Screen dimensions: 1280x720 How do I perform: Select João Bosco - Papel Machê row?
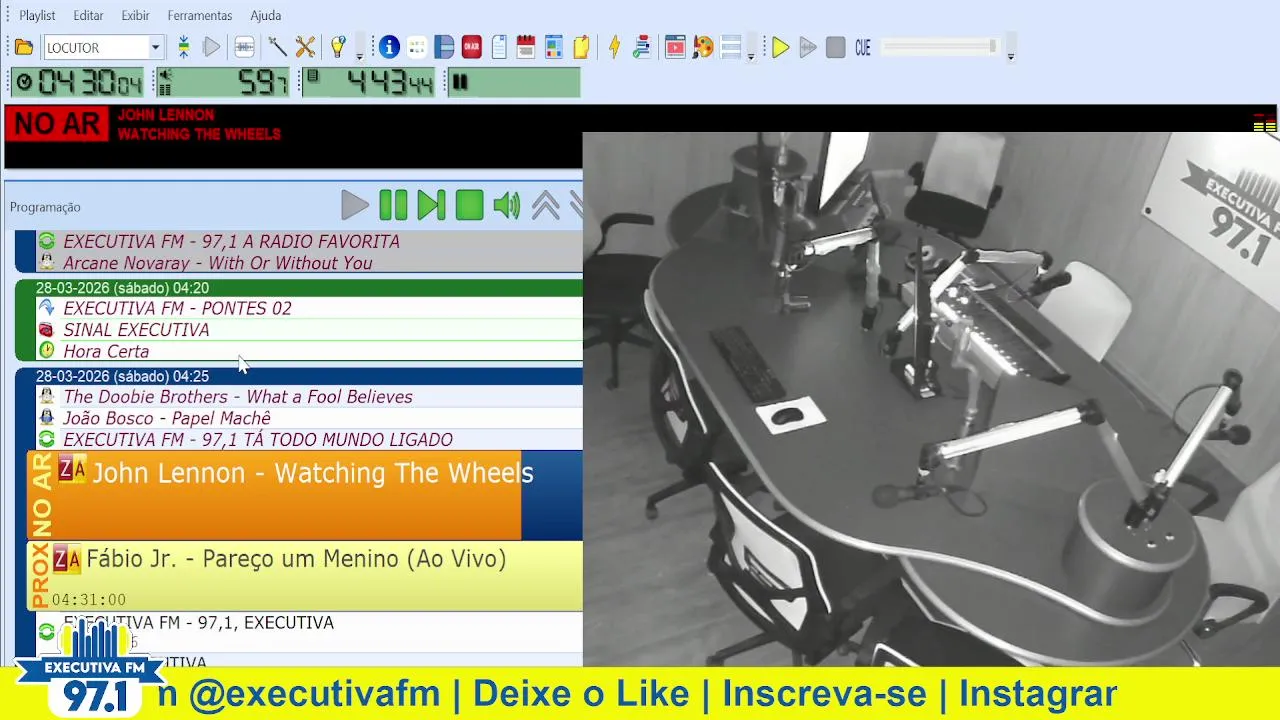[x=309, y=418]
